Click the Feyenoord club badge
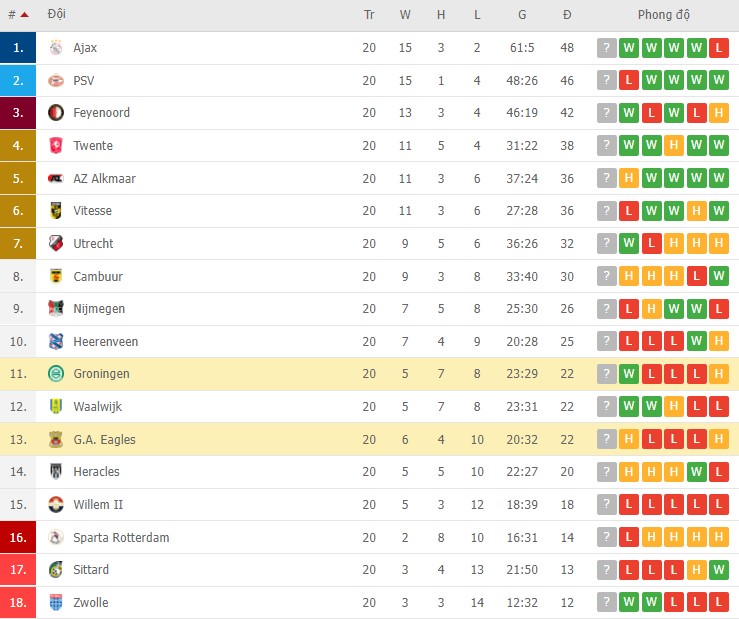 (56, 113)
